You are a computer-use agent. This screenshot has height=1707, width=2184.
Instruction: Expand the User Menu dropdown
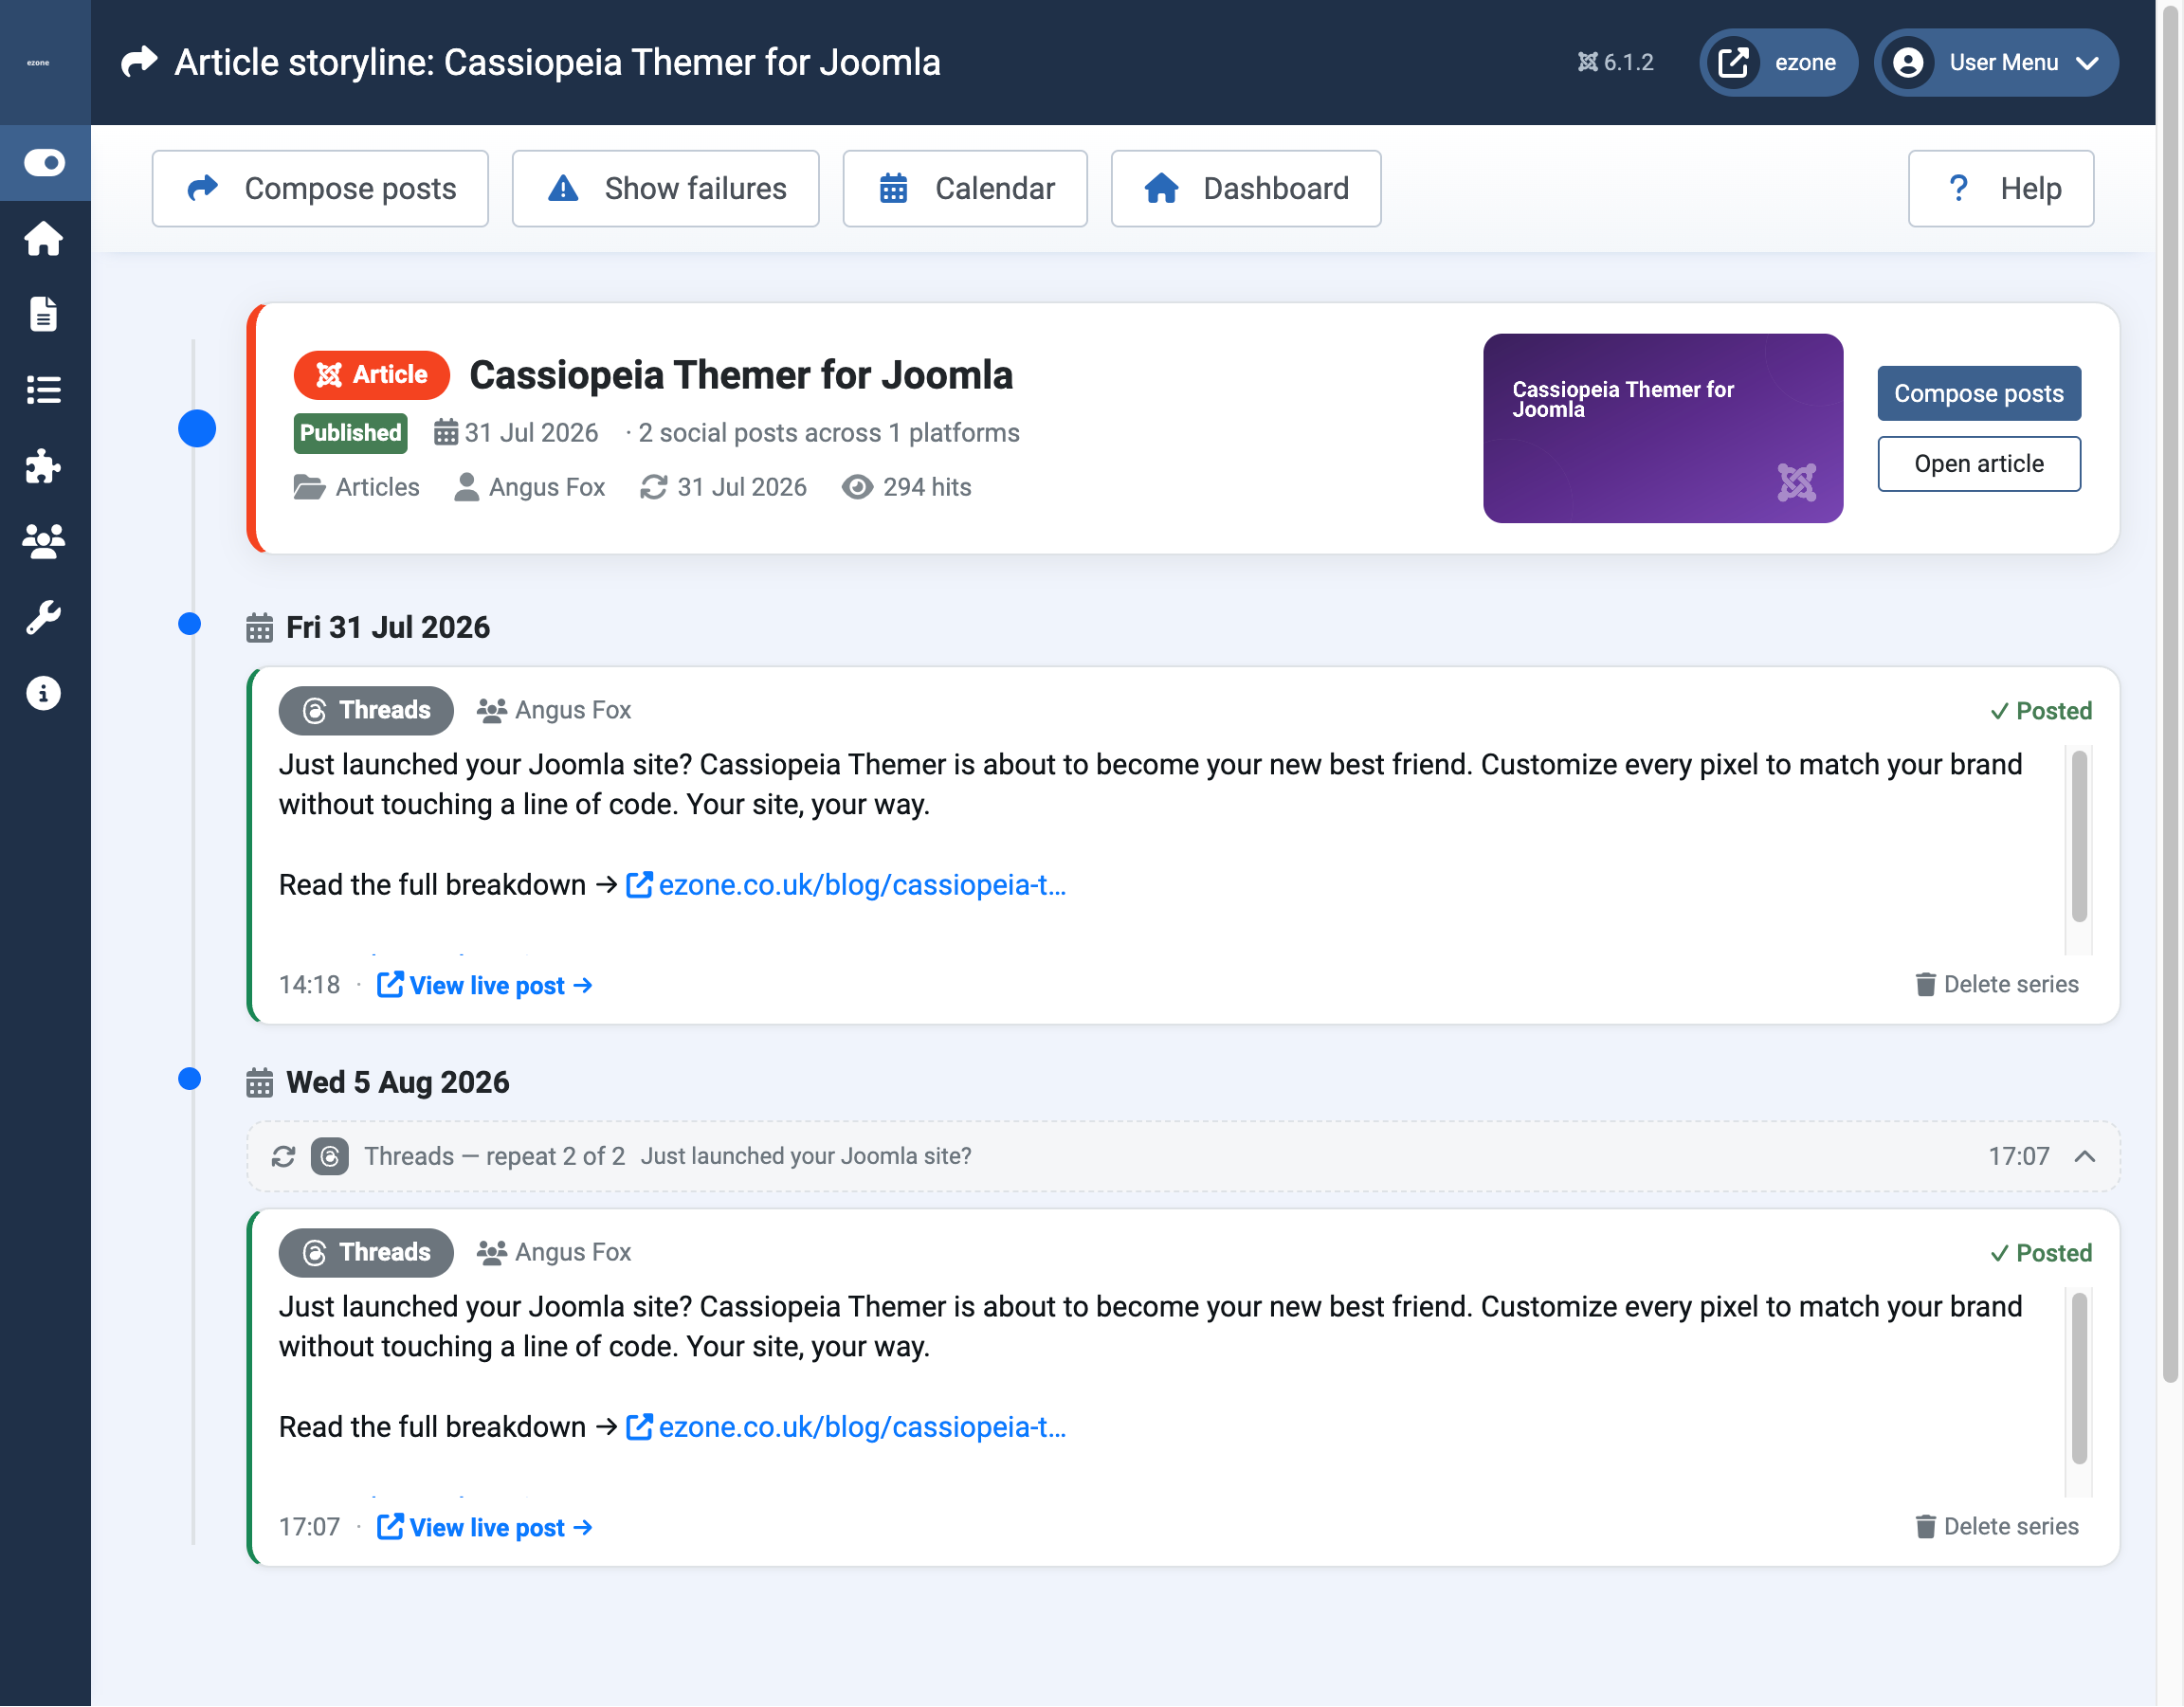click(x=1996, y=62)
